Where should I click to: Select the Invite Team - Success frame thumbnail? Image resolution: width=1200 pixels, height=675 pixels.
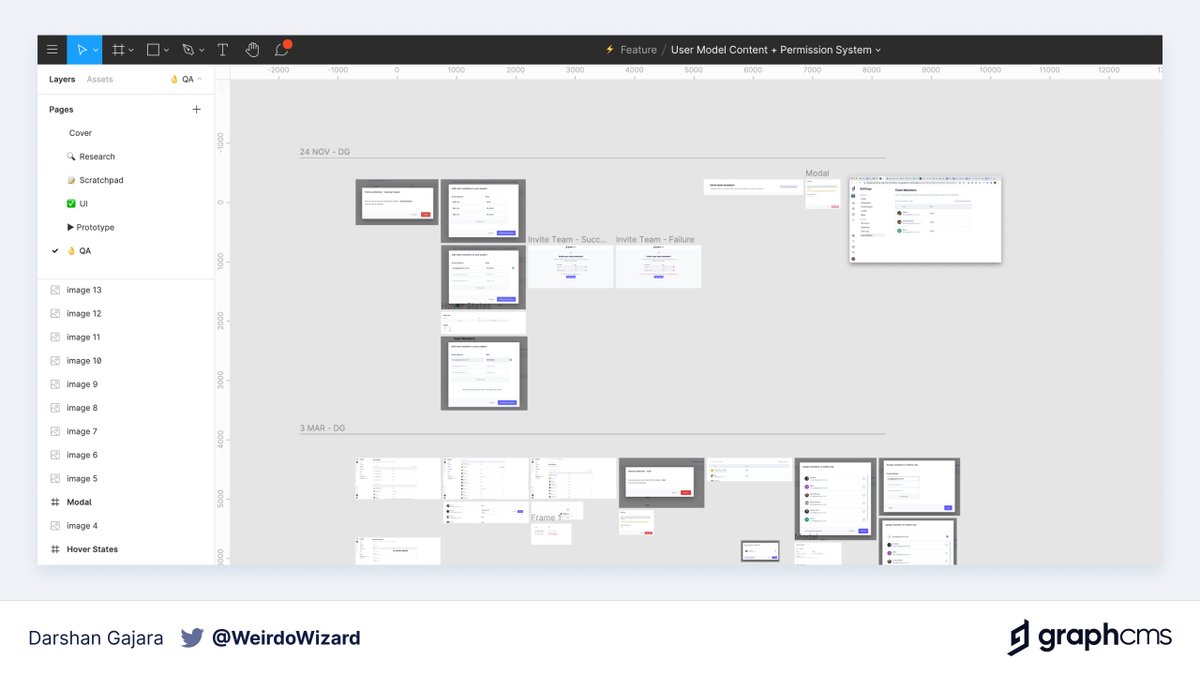[x=570, y=267]
